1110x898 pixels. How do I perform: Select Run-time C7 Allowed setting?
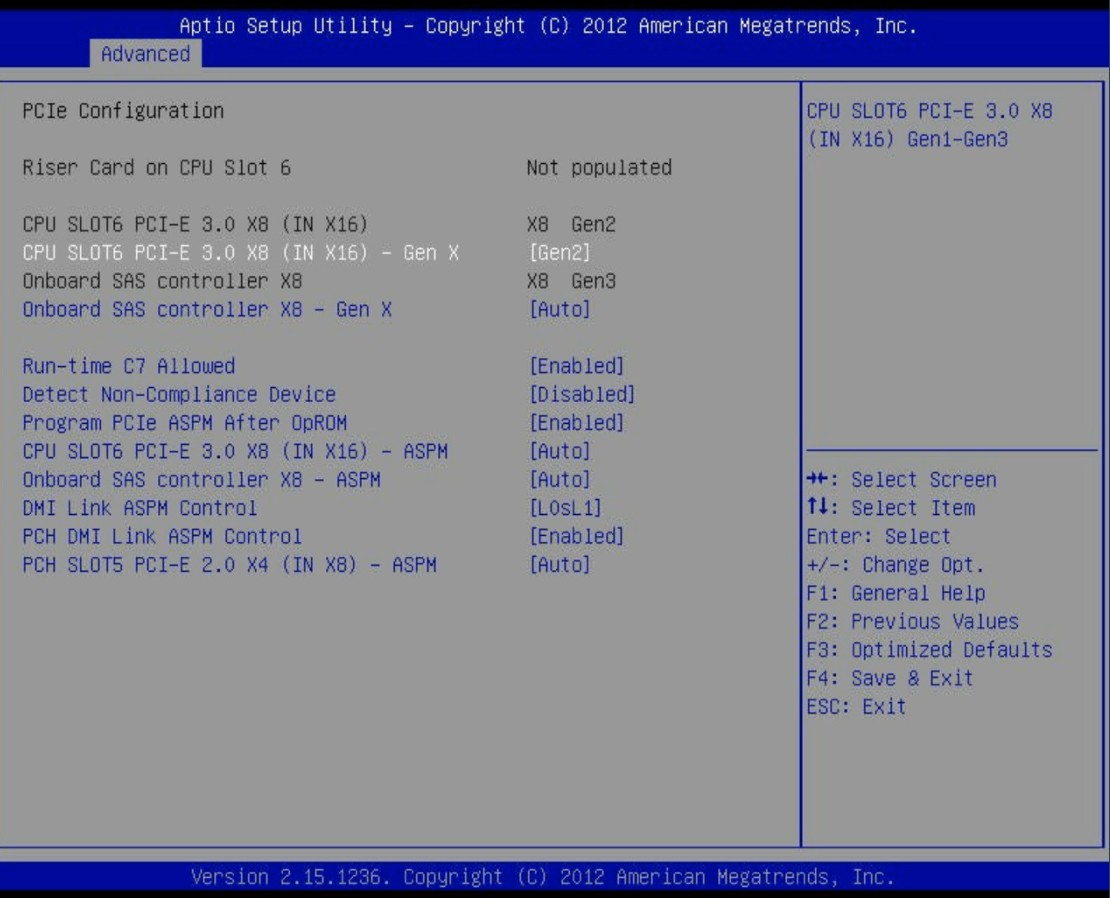129,366
